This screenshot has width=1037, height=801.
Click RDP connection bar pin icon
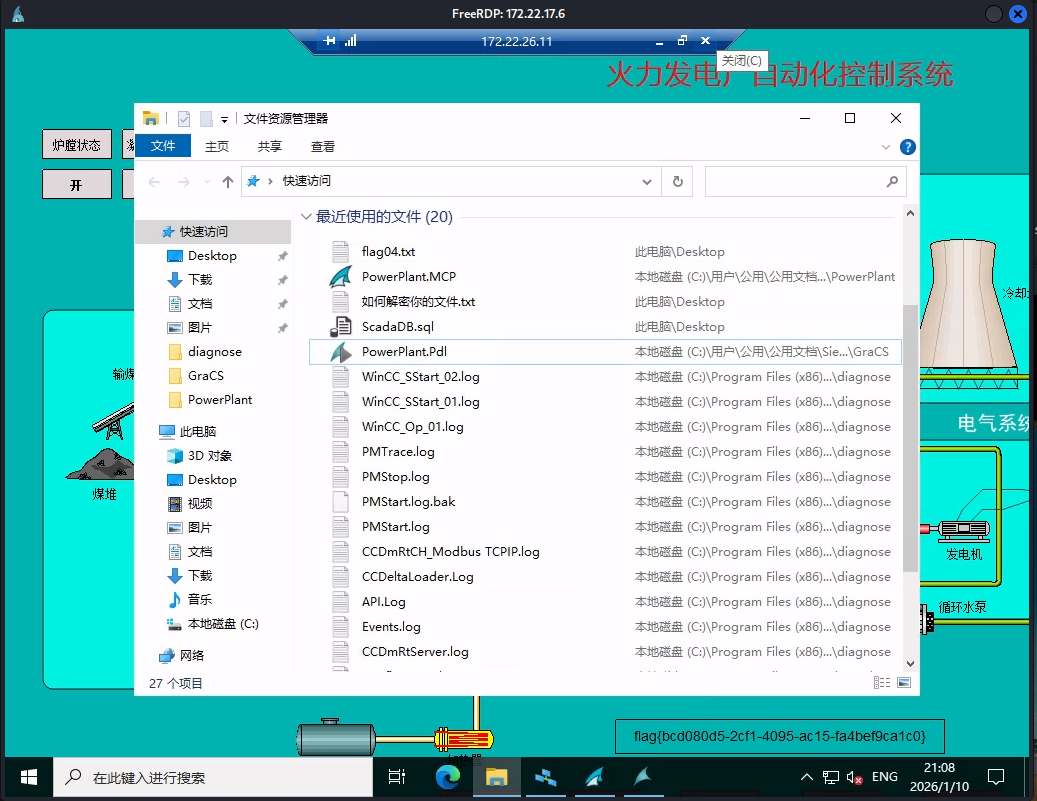point(329,41)
